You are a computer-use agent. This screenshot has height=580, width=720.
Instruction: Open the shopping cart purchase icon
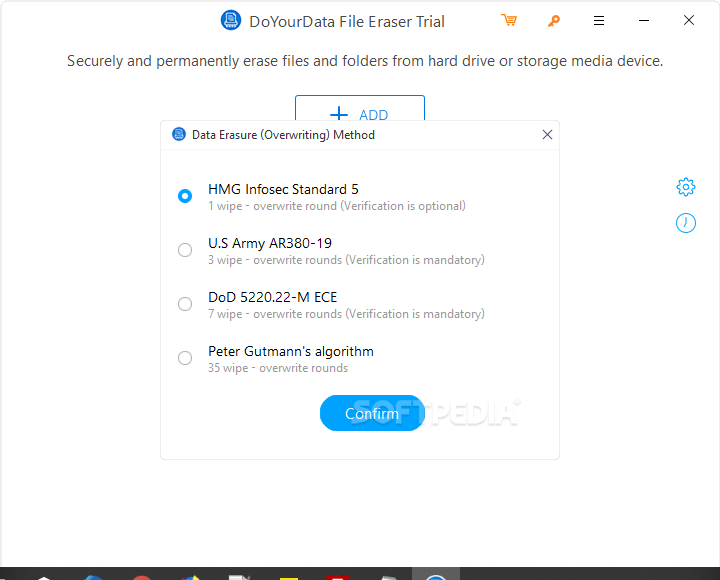(x=509, y=21)
